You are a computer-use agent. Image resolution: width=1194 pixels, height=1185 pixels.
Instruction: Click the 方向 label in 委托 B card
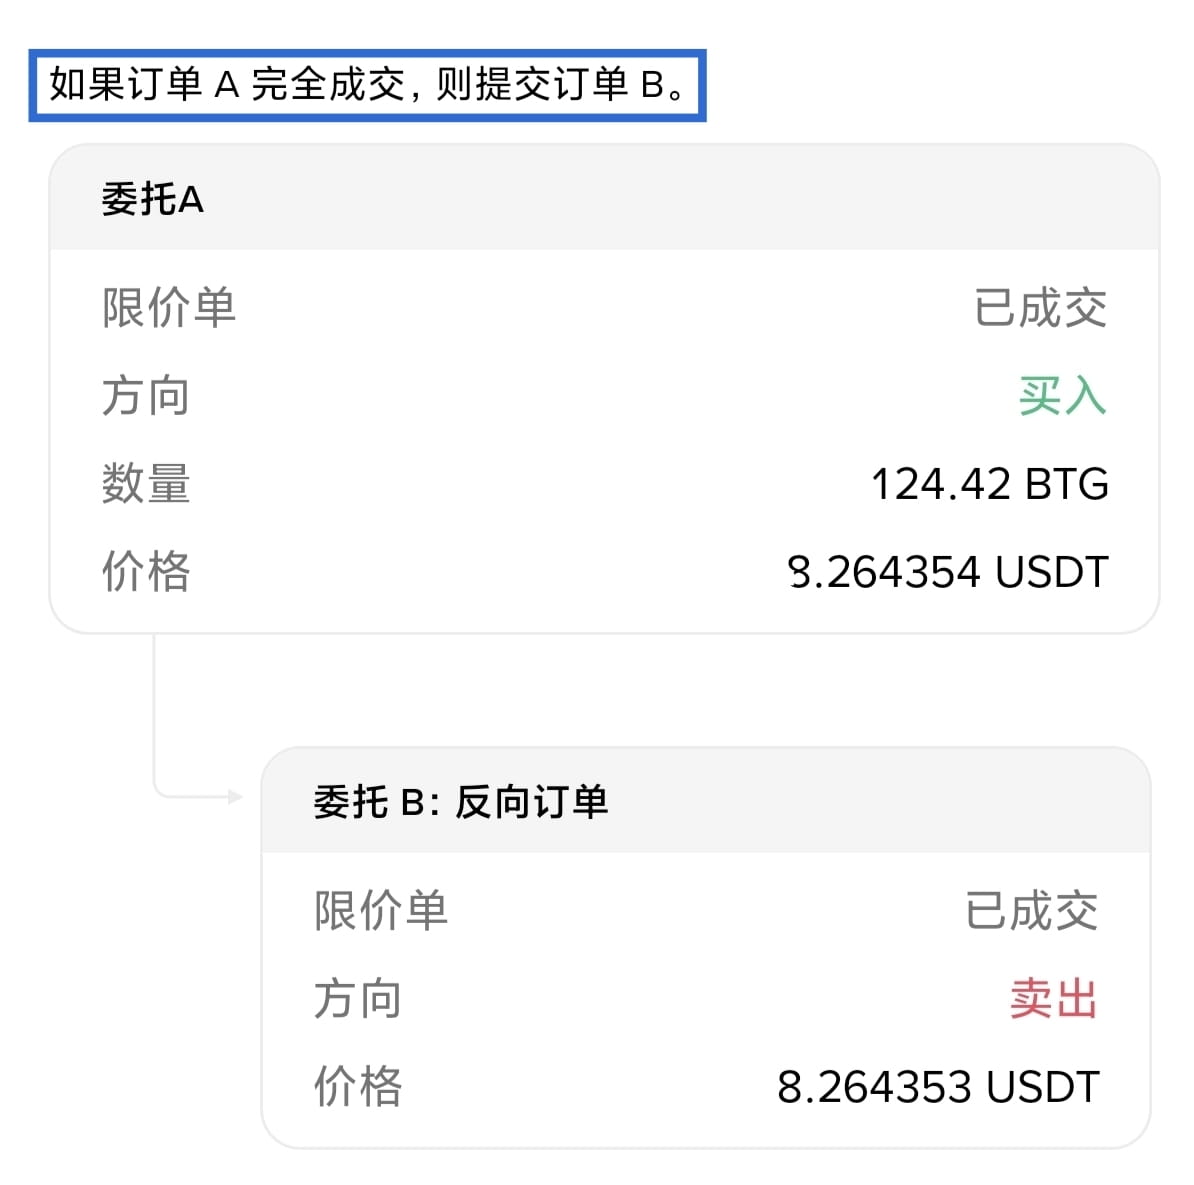(x=358, y=999)
